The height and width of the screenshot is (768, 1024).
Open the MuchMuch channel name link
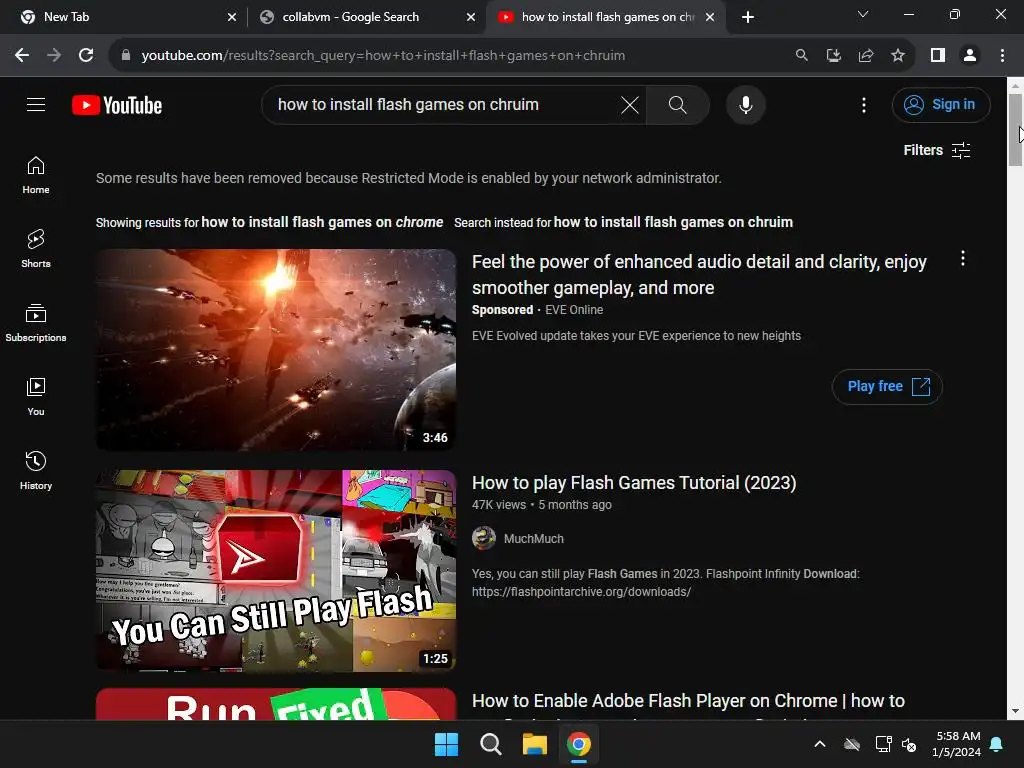click(x=534, y=539)
